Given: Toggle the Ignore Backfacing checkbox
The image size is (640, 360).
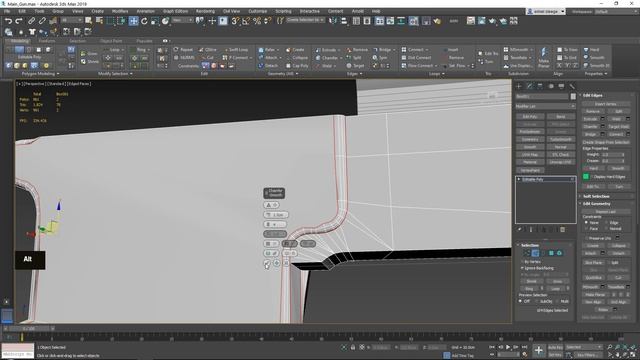Looking at the screenshot, I should pos(522,268).
